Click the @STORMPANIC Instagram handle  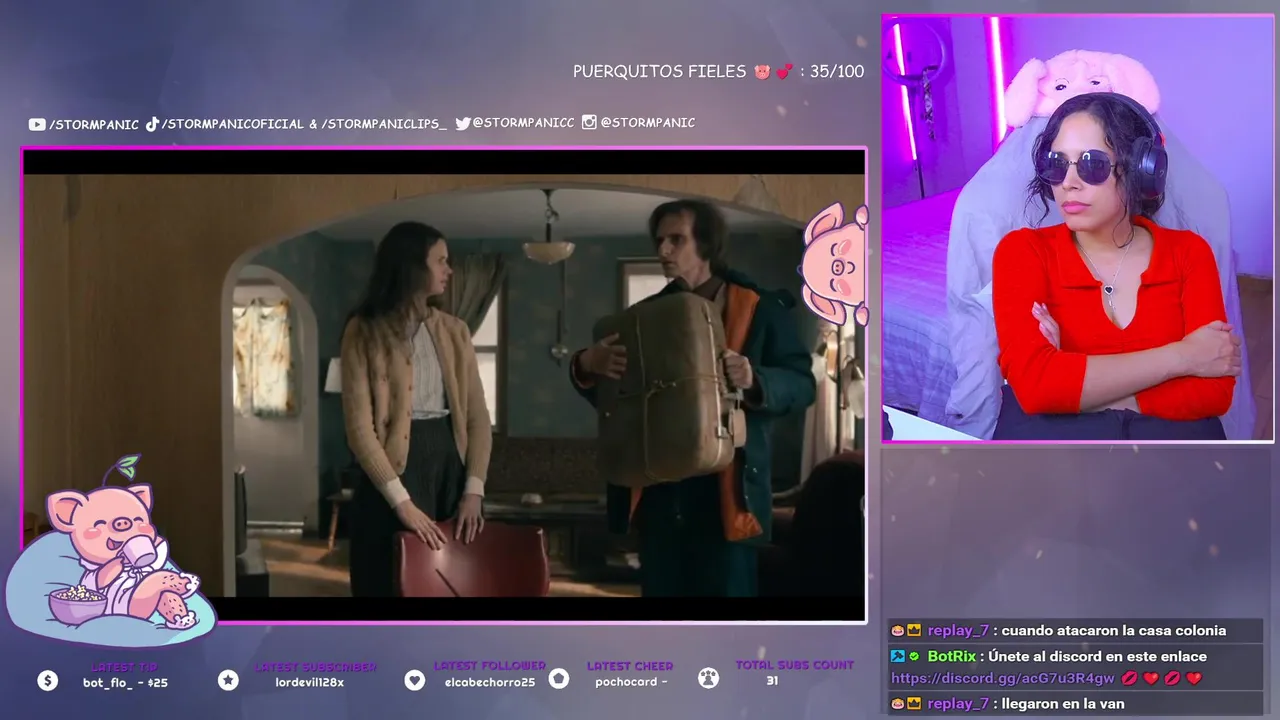[x=647, y=122]
